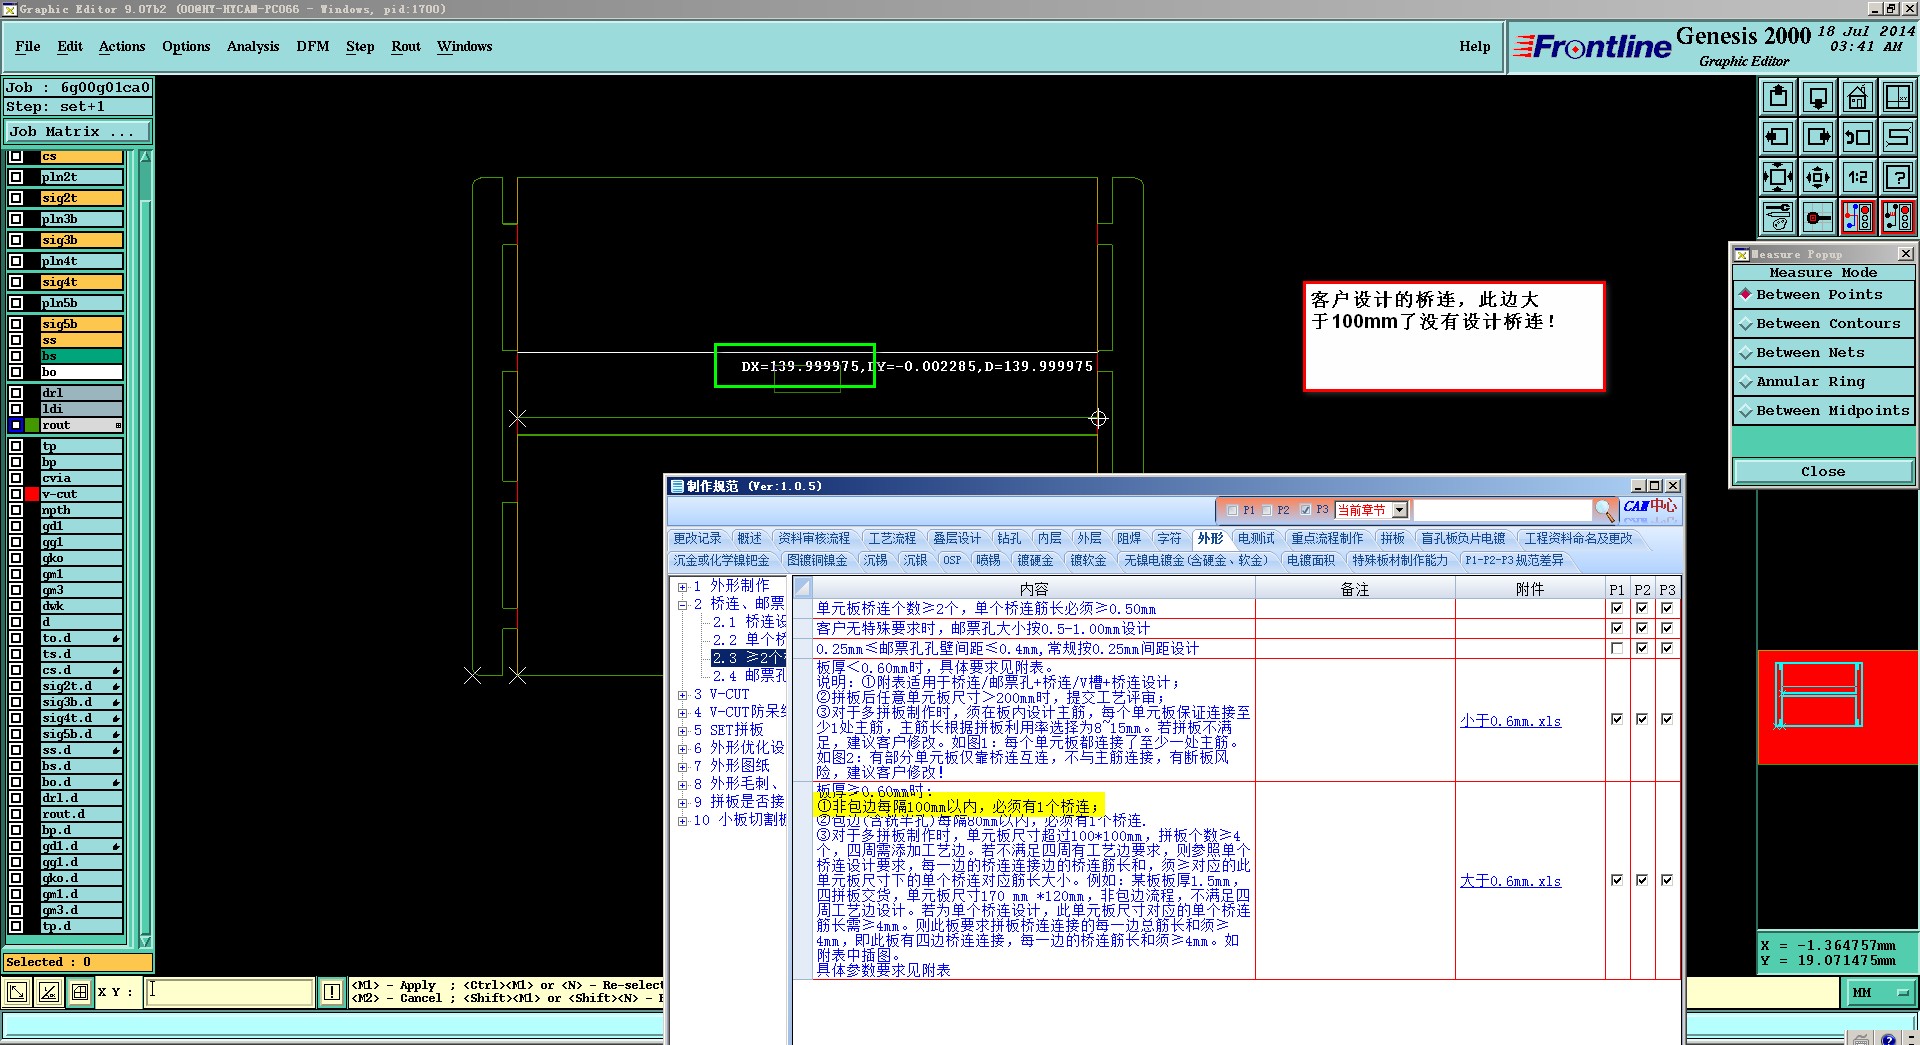Click the wrench and pencil tools icon
Viewport: 1920px width, 1045px height.
click(x=1778, y=217)
